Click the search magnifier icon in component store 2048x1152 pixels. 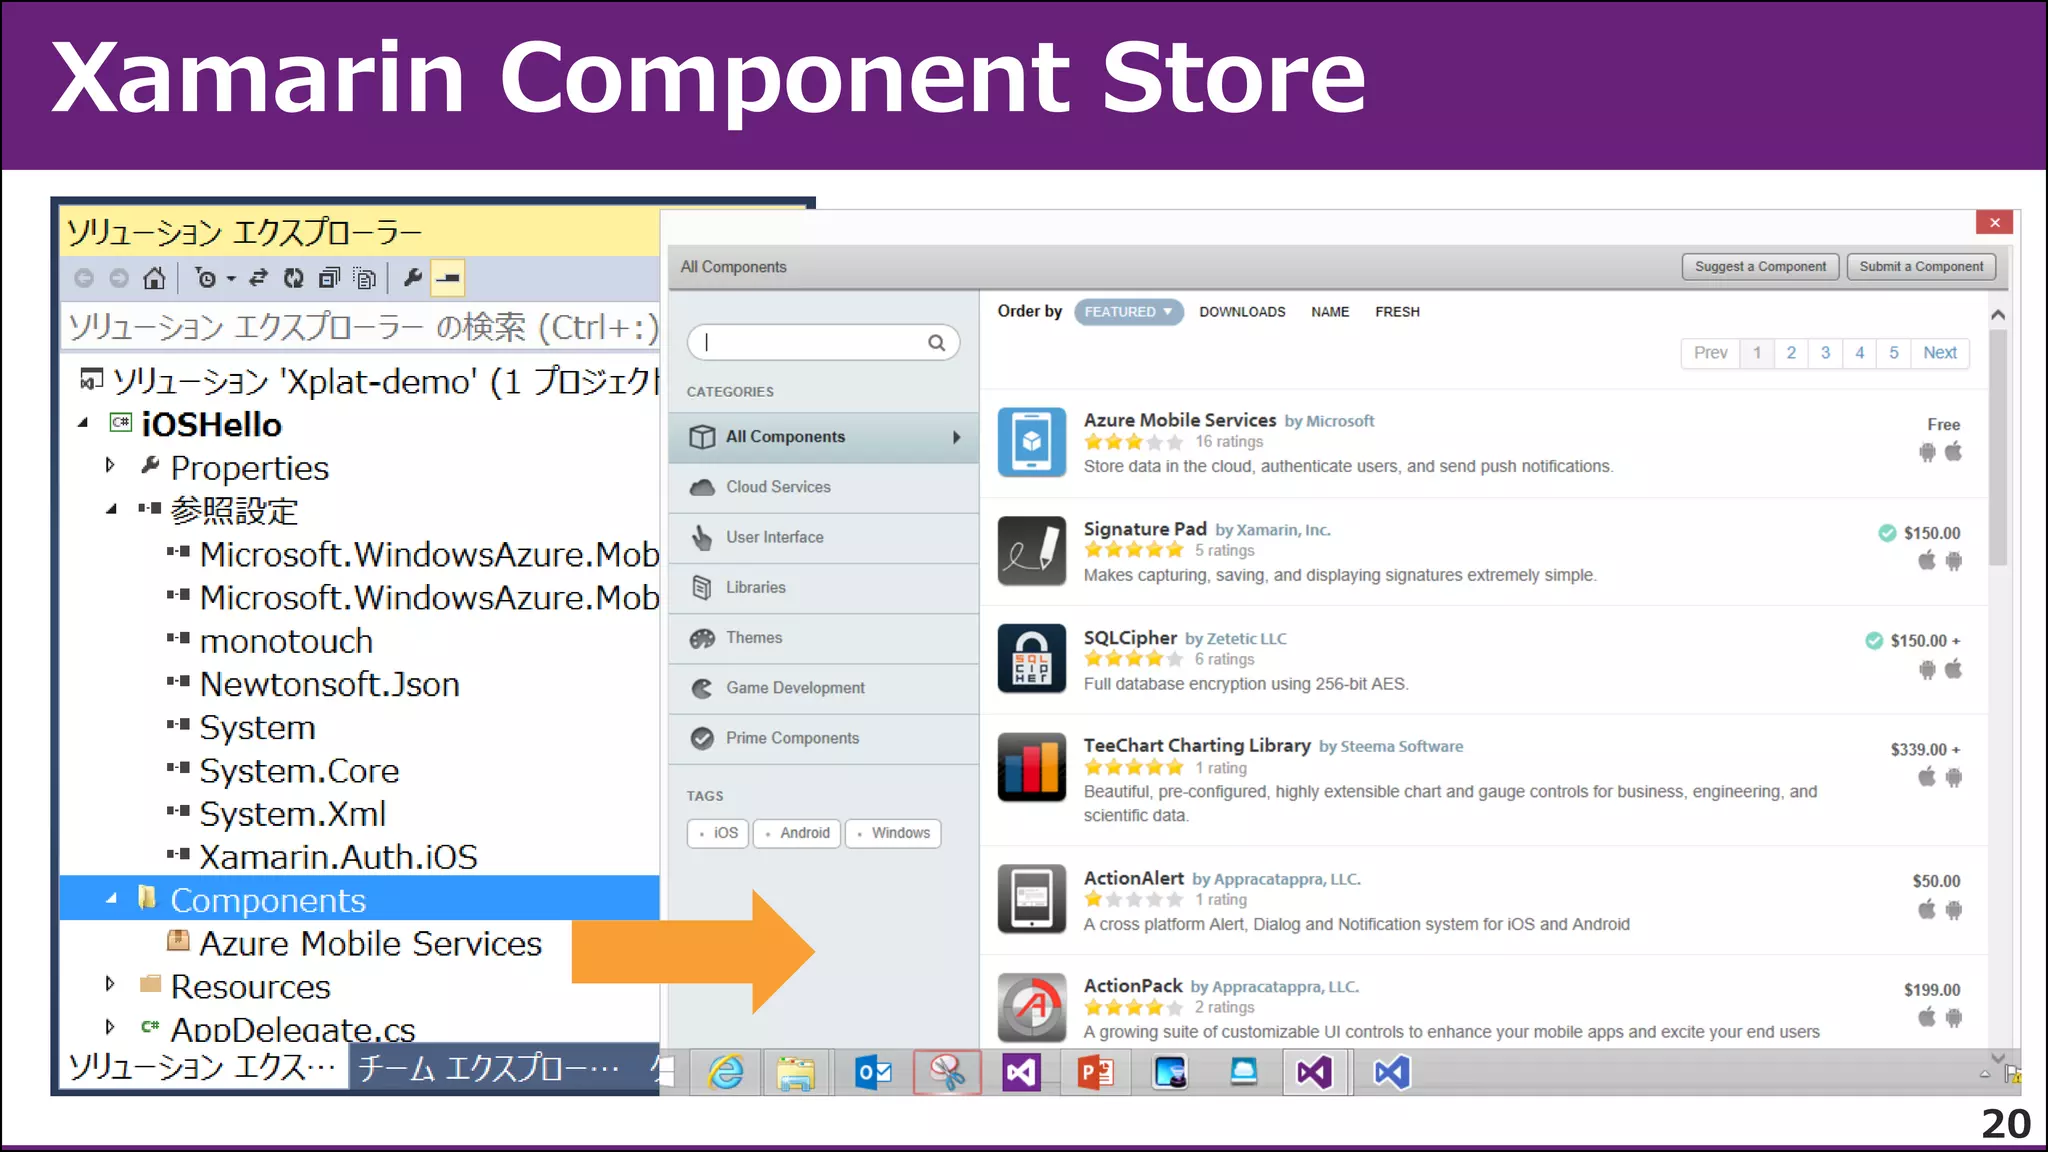point(936,343)
